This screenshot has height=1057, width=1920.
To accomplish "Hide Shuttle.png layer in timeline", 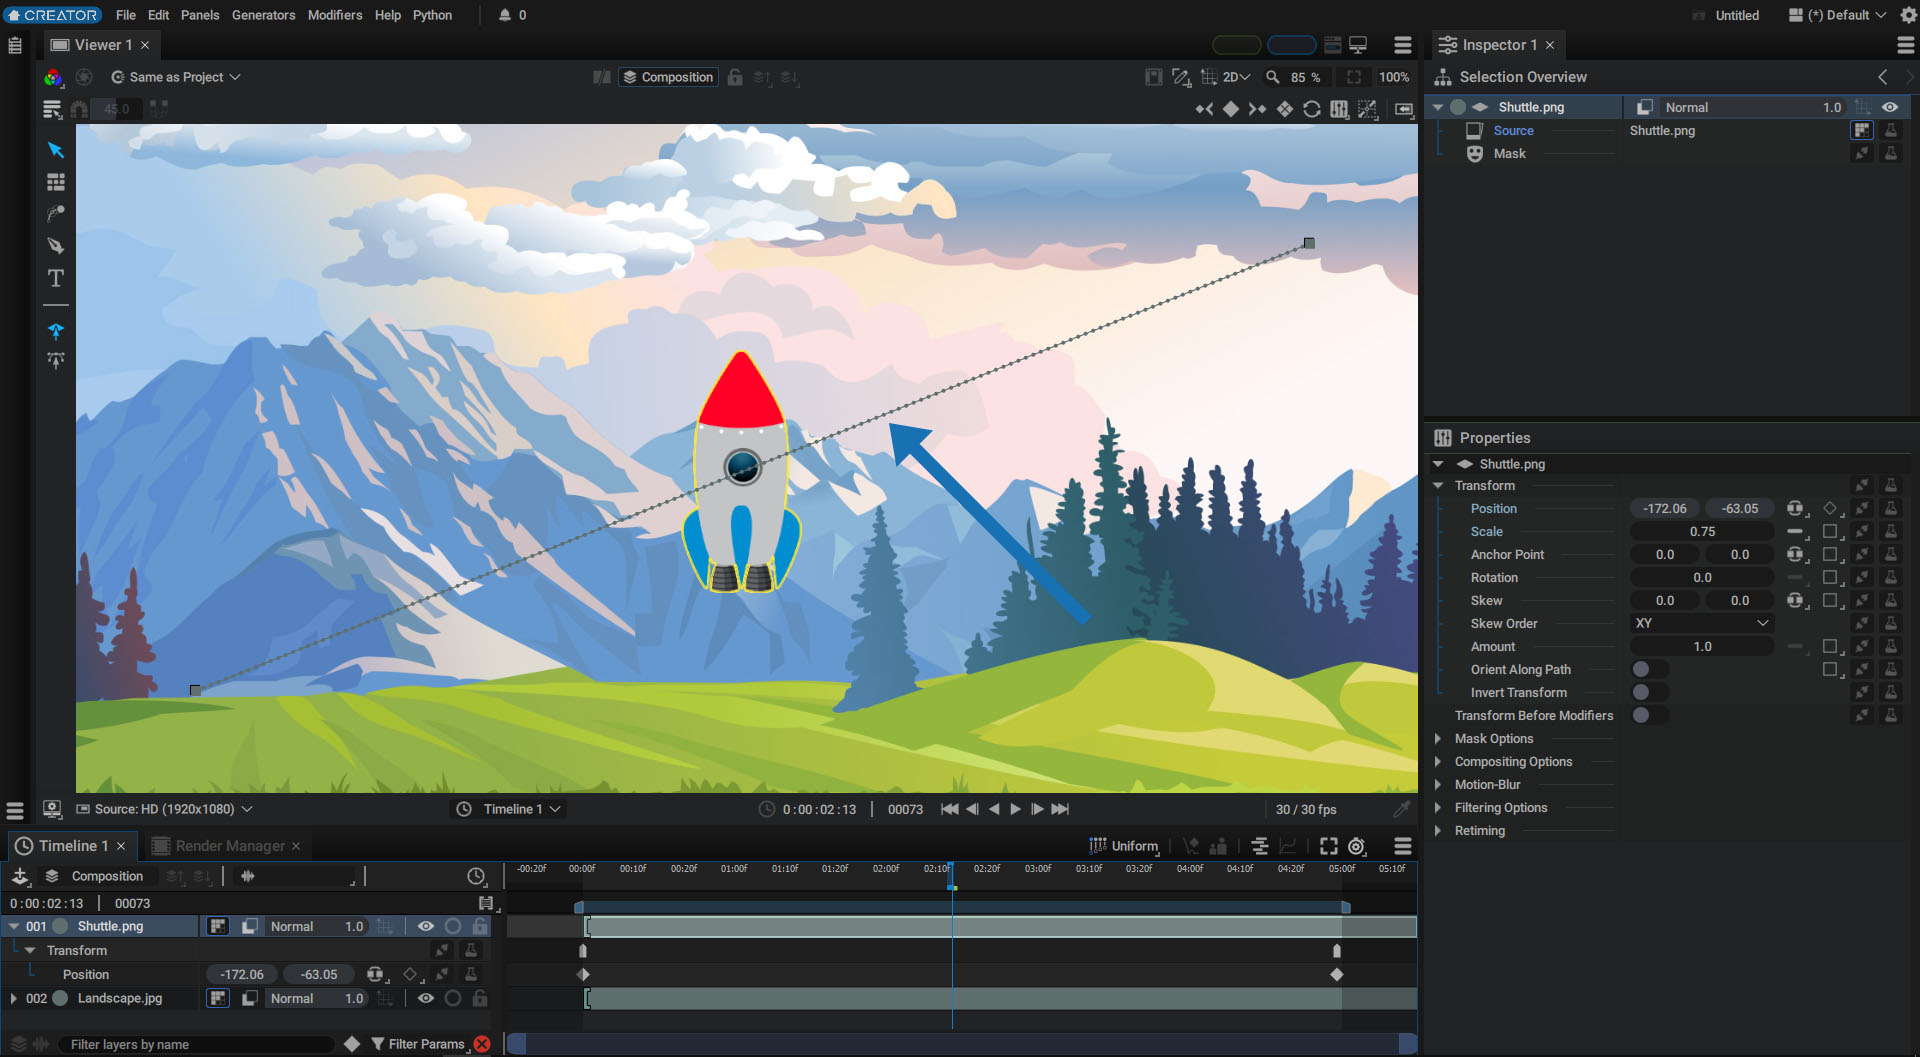I will [x=426, y=926].
